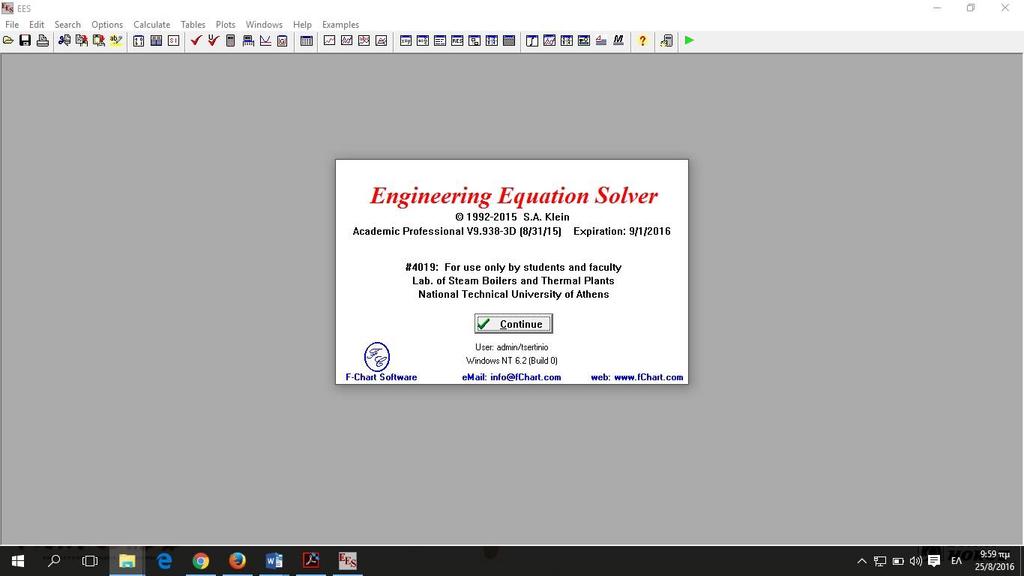1024x576 pixels.
Task: Click the 'Engineering Equation Solver' title text
Action: click(x=514, y=195)
